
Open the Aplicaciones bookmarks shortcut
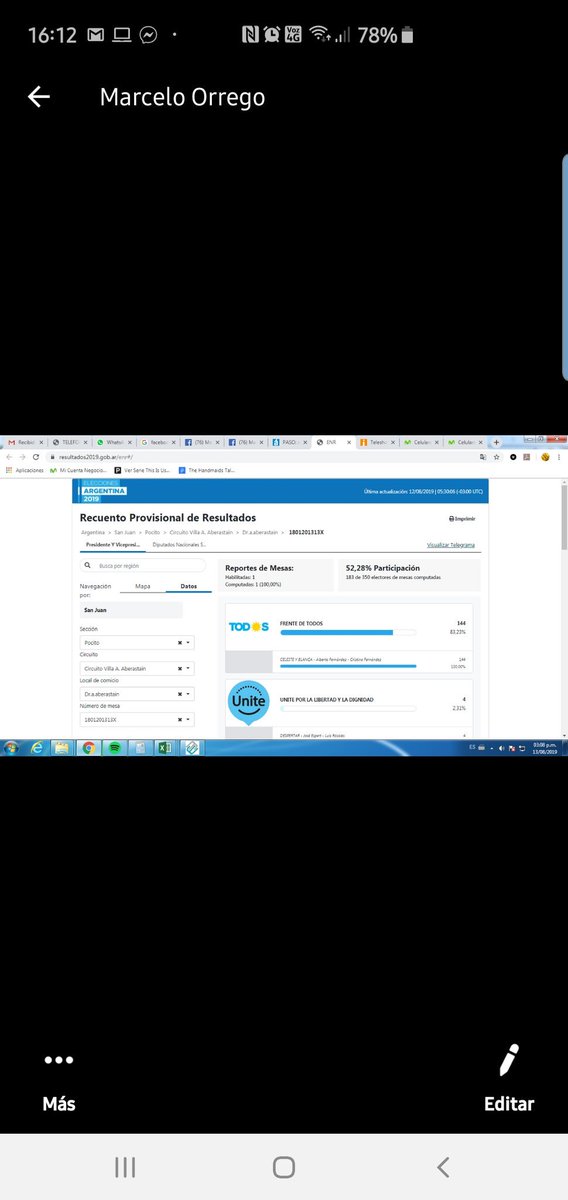coord(24,469)
